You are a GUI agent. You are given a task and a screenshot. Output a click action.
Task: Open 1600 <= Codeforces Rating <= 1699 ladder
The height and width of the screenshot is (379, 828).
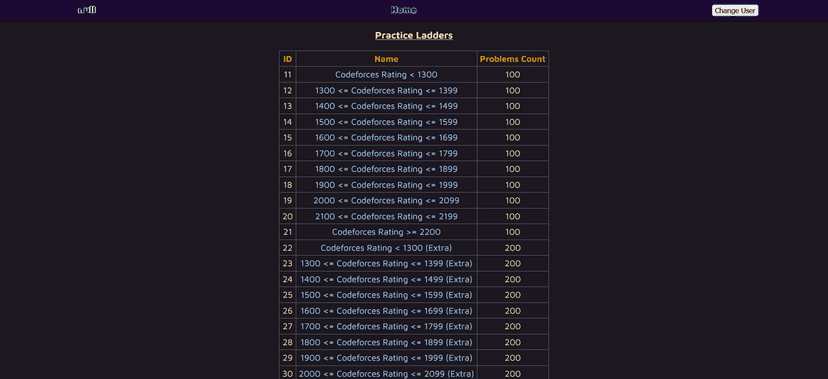click(x=386, y=138)
